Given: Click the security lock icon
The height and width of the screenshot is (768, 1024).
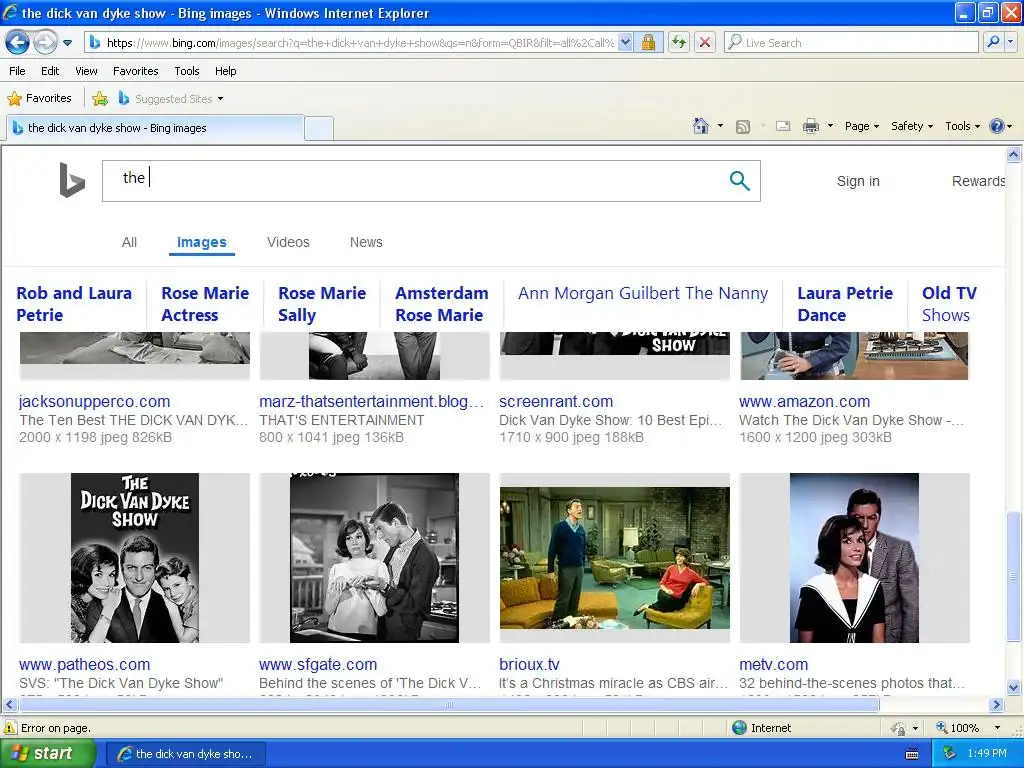Looking at the screenshot, I should click(648, 42).
